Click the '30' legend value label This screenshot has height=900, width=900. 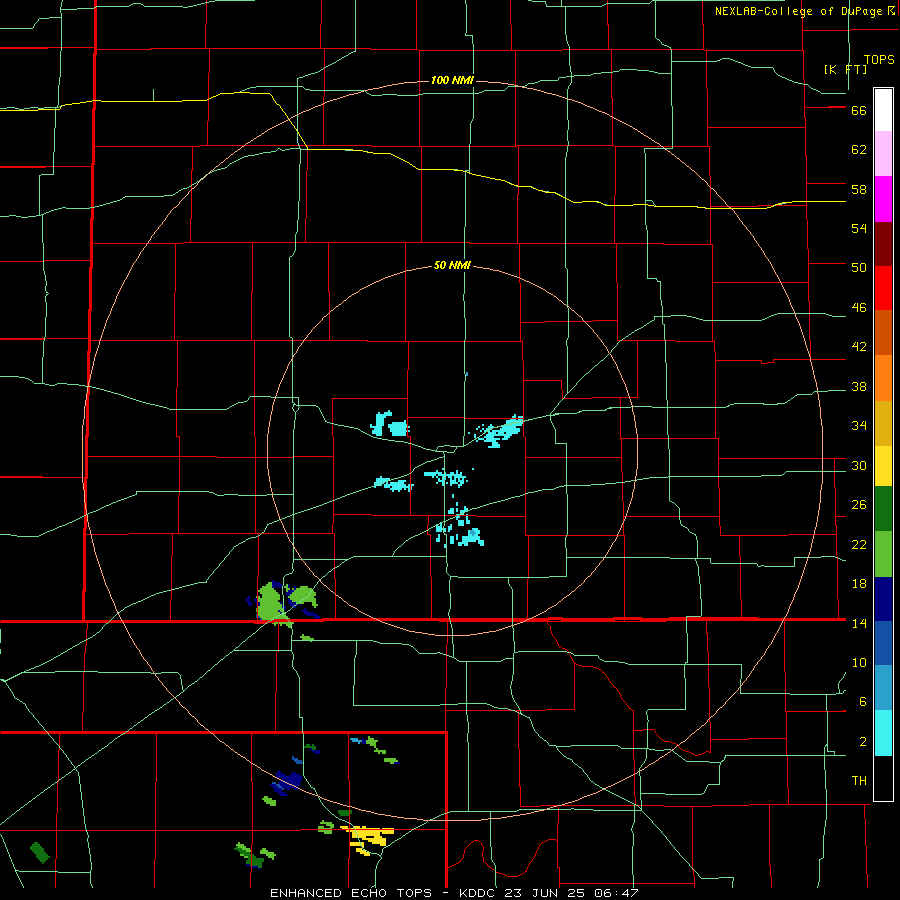[859, 465]
